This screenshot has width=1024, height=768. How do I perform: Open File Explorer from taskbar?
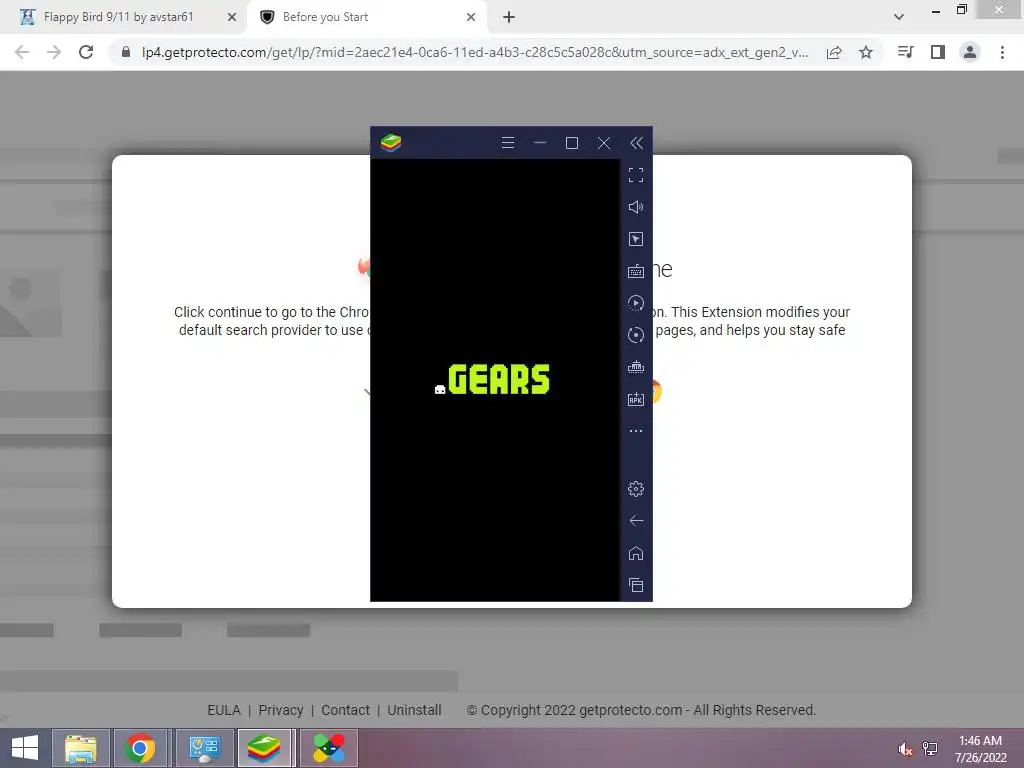coord(80,748)
